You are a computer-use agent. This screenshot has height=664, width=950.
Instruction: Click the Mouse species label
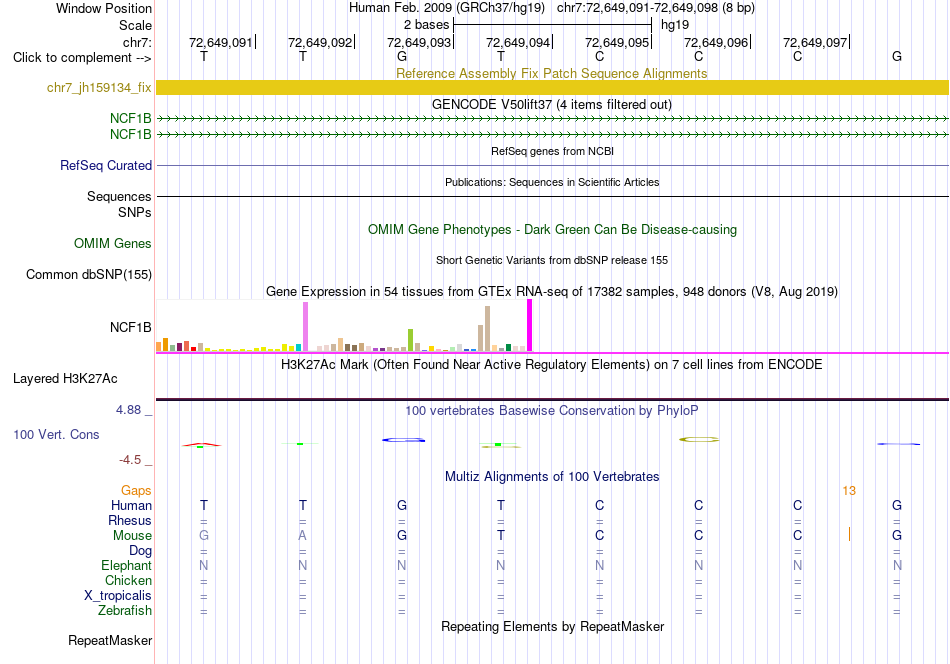(x=132, y=536)
